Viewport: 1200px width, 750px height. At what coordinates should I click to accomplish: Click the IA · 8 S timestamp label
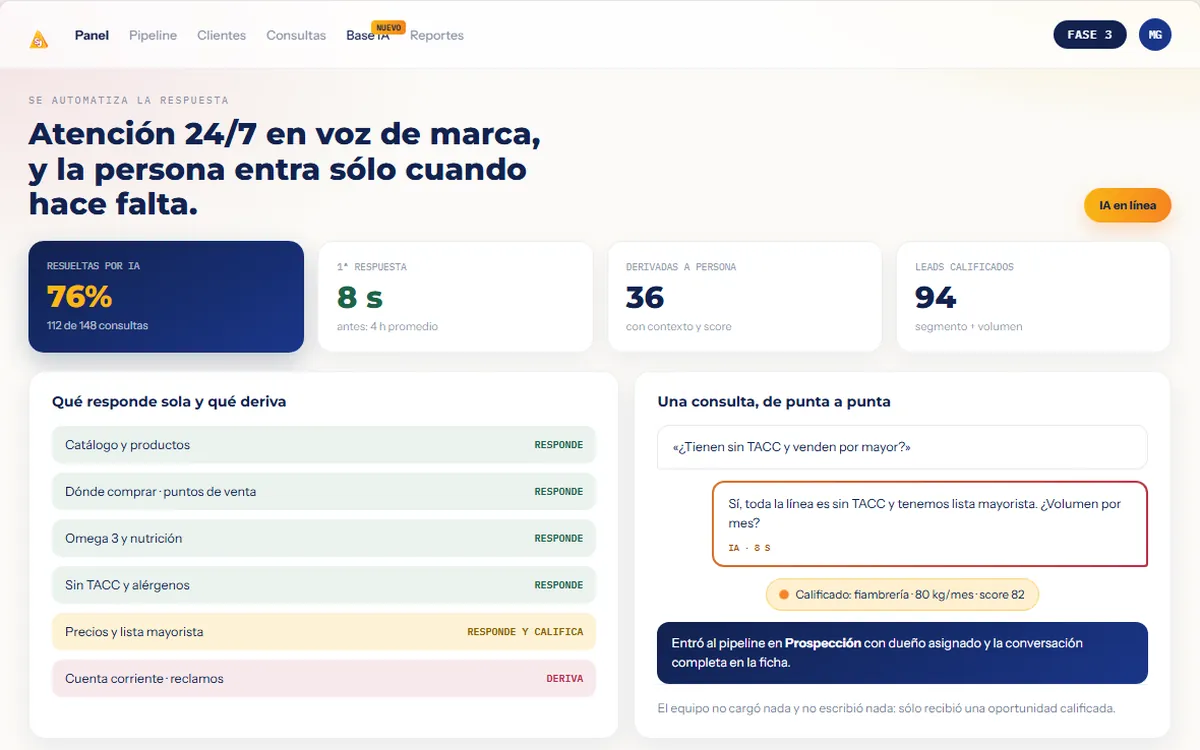[x=750, y=548]
